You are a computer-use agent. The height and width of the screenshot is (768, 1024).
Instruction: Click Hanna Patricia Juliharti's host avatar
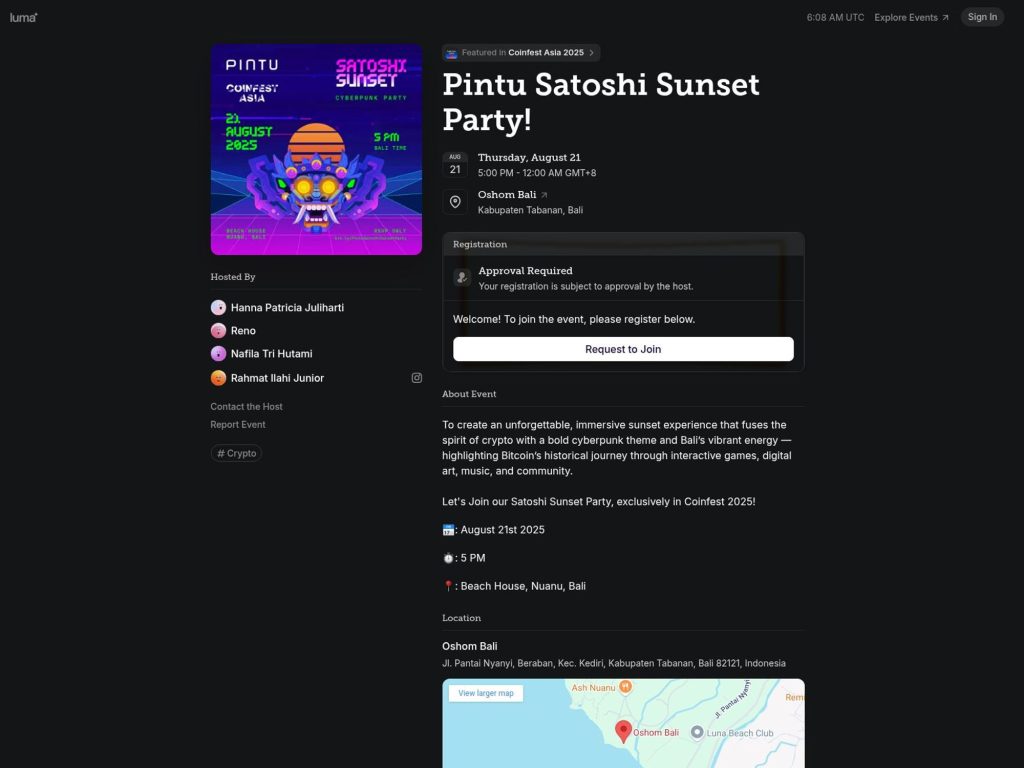click(218, 307)
